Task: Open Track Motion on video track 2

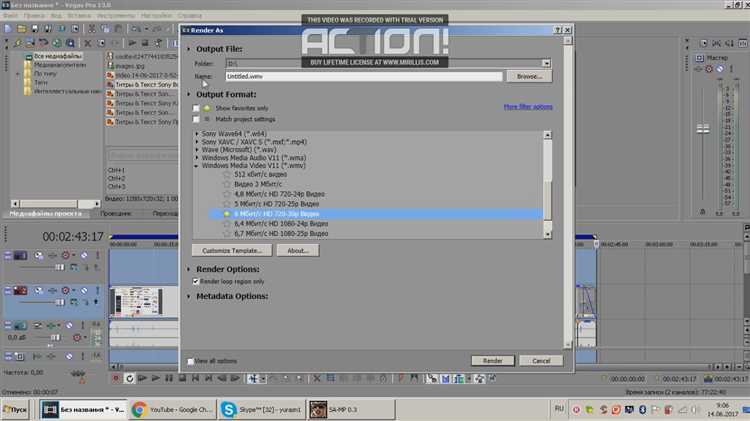Action: point(39,290)
